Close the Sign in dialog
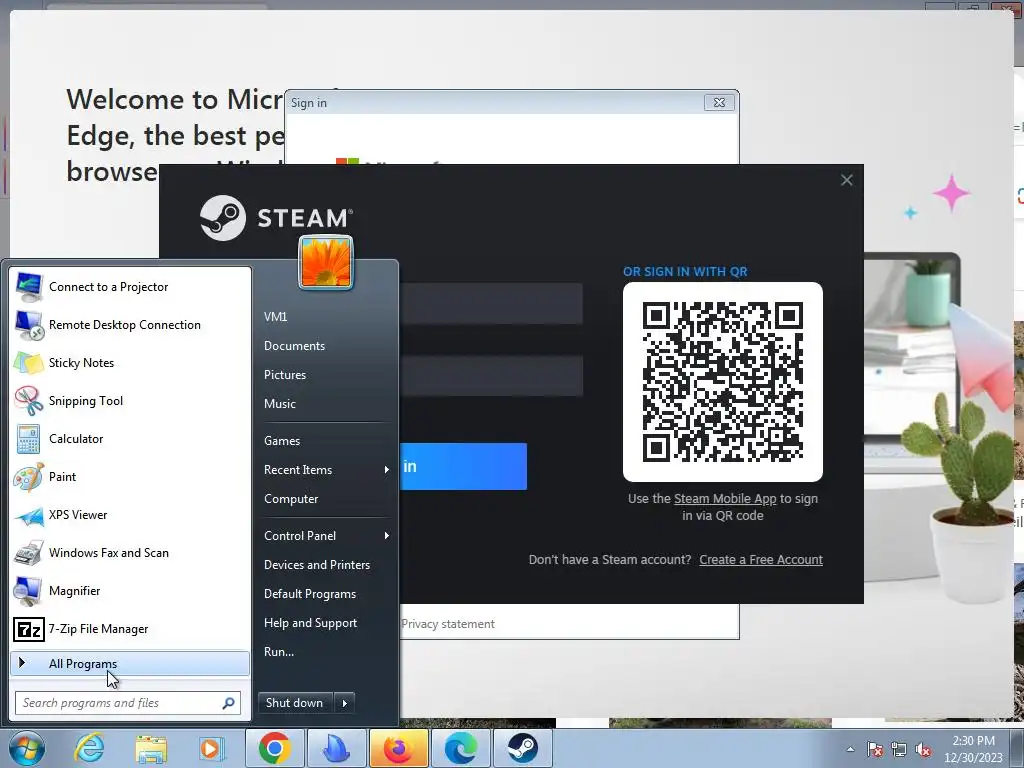Image resolution: width=1024 pixels, height=768 pixels. click(719, 103)
